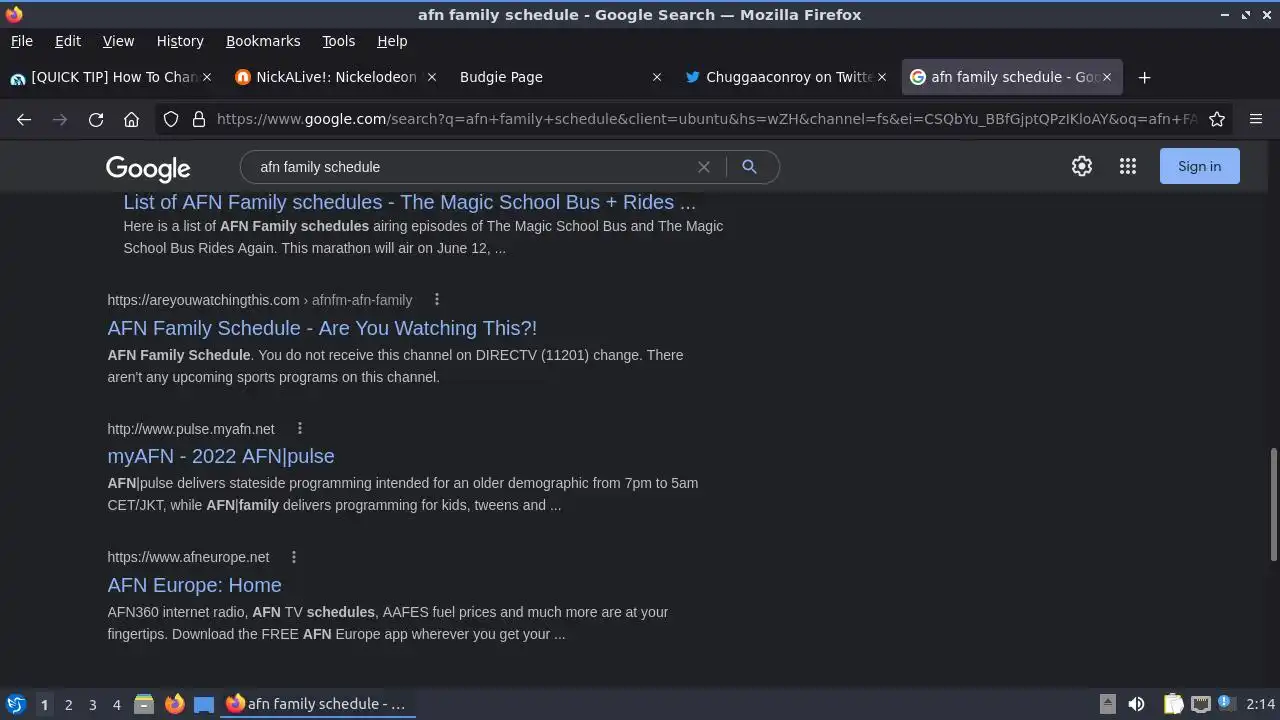Open the File menu
Viewport: 1280px width, 720px height.
22,41
